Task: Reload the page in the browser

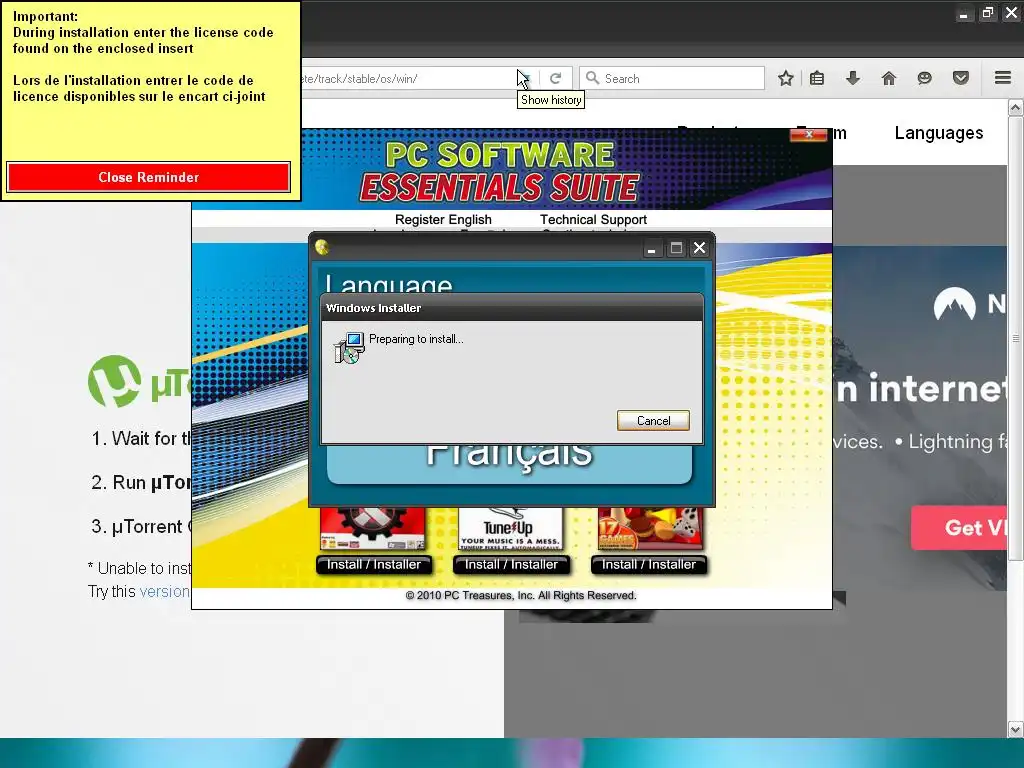Action: coord(555,78)
